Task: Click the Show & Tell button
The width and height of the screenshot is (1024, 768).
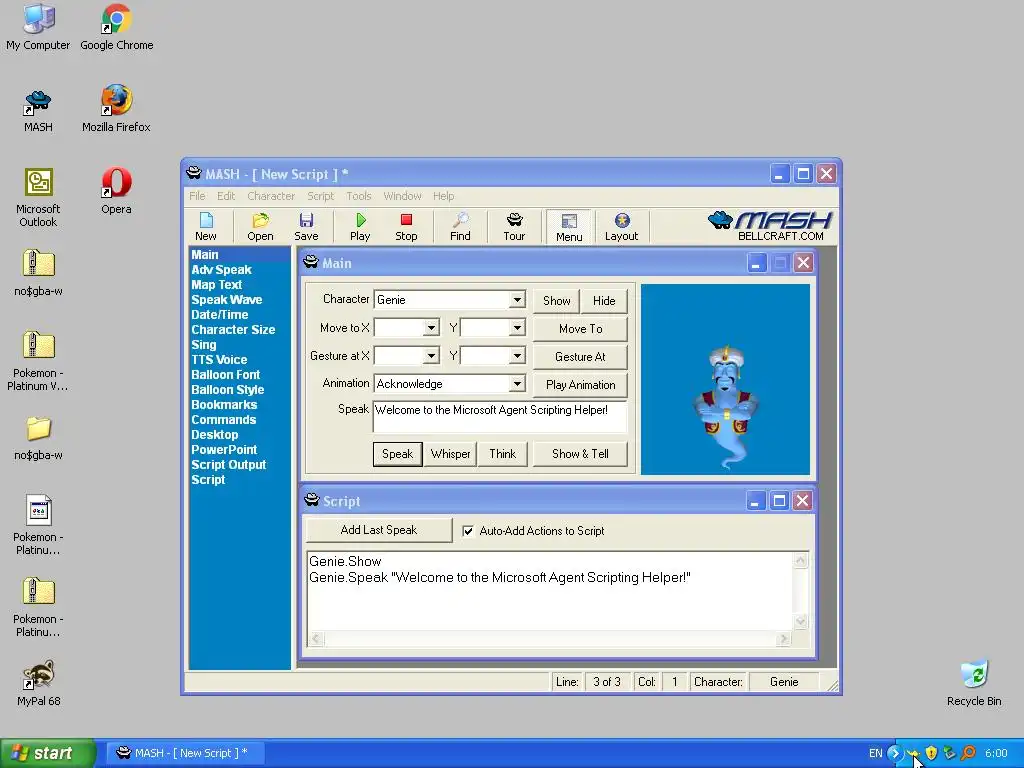Action: (581, 454)
